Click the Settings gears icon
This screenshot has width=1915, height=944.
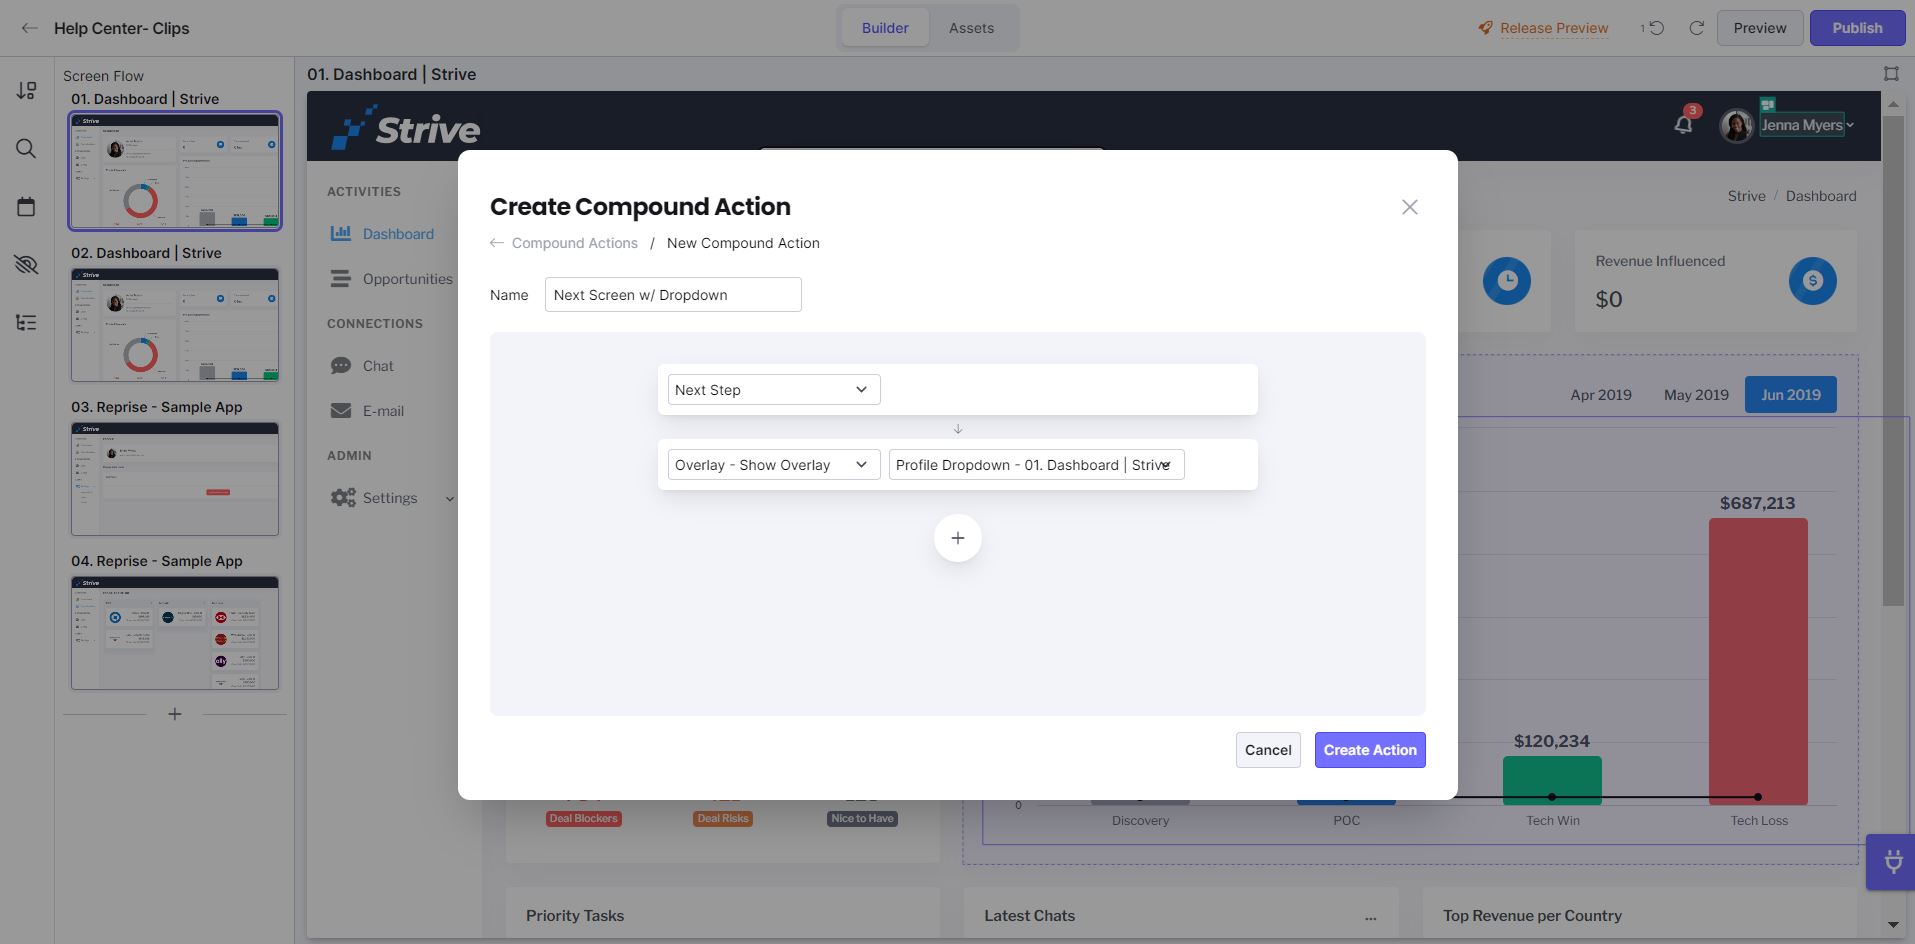click(x=343, y=497)
